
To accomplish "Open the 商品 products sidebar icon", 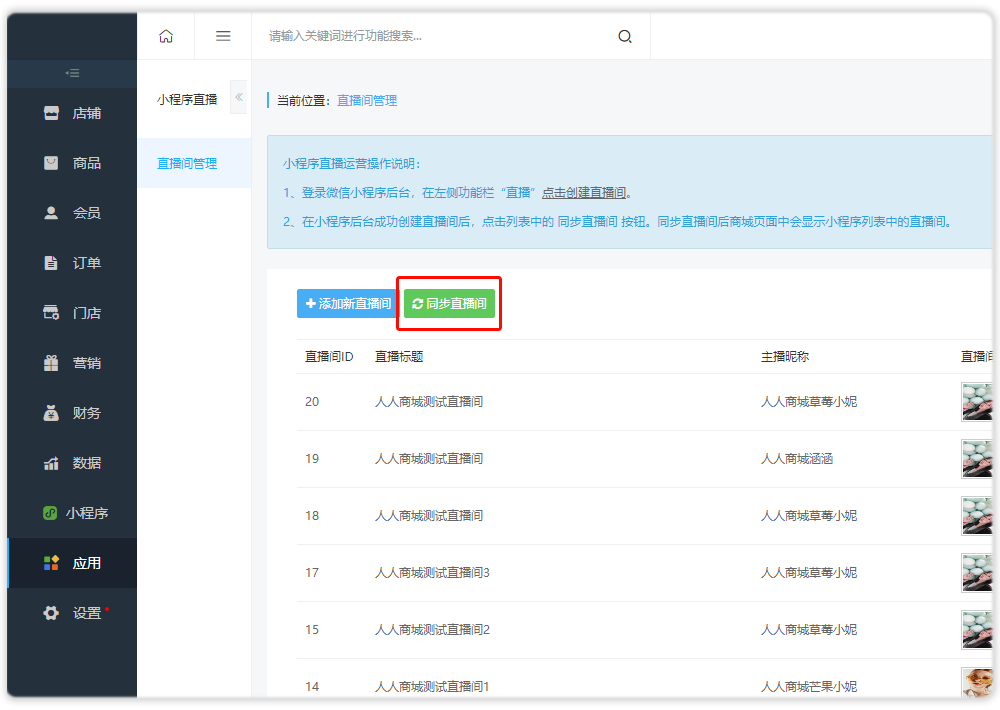I will point(51,163).
